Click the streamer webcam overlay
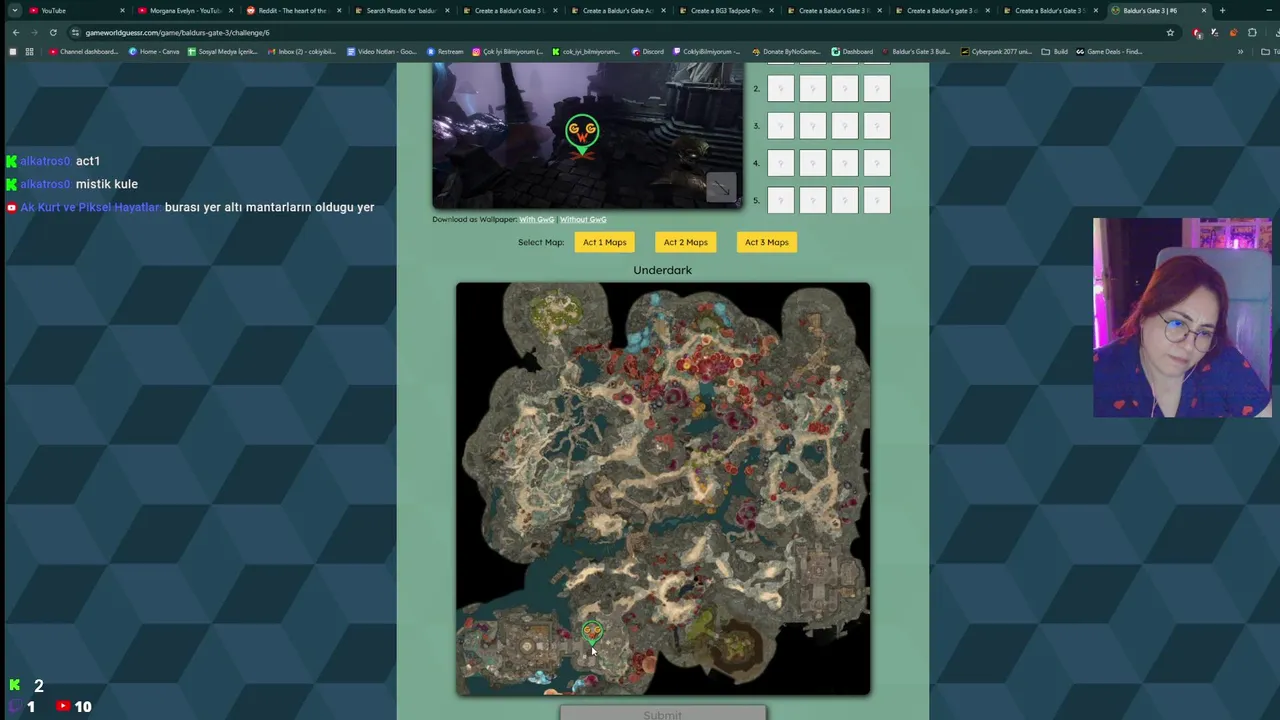Screen dimensions: 1280x720 point(1182,317)
